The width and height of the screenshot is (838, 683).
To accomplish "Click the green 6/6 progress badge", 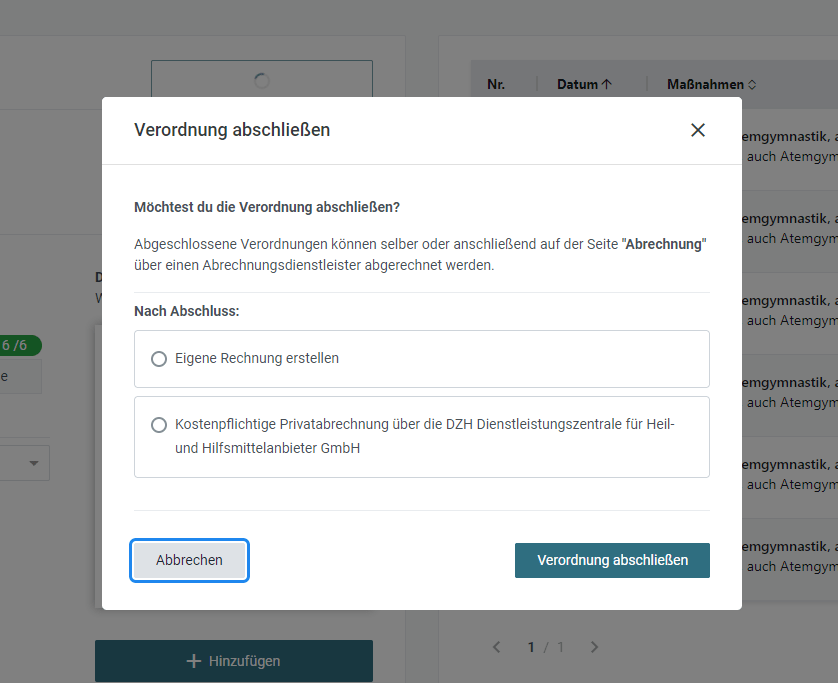I will [19, 345].
